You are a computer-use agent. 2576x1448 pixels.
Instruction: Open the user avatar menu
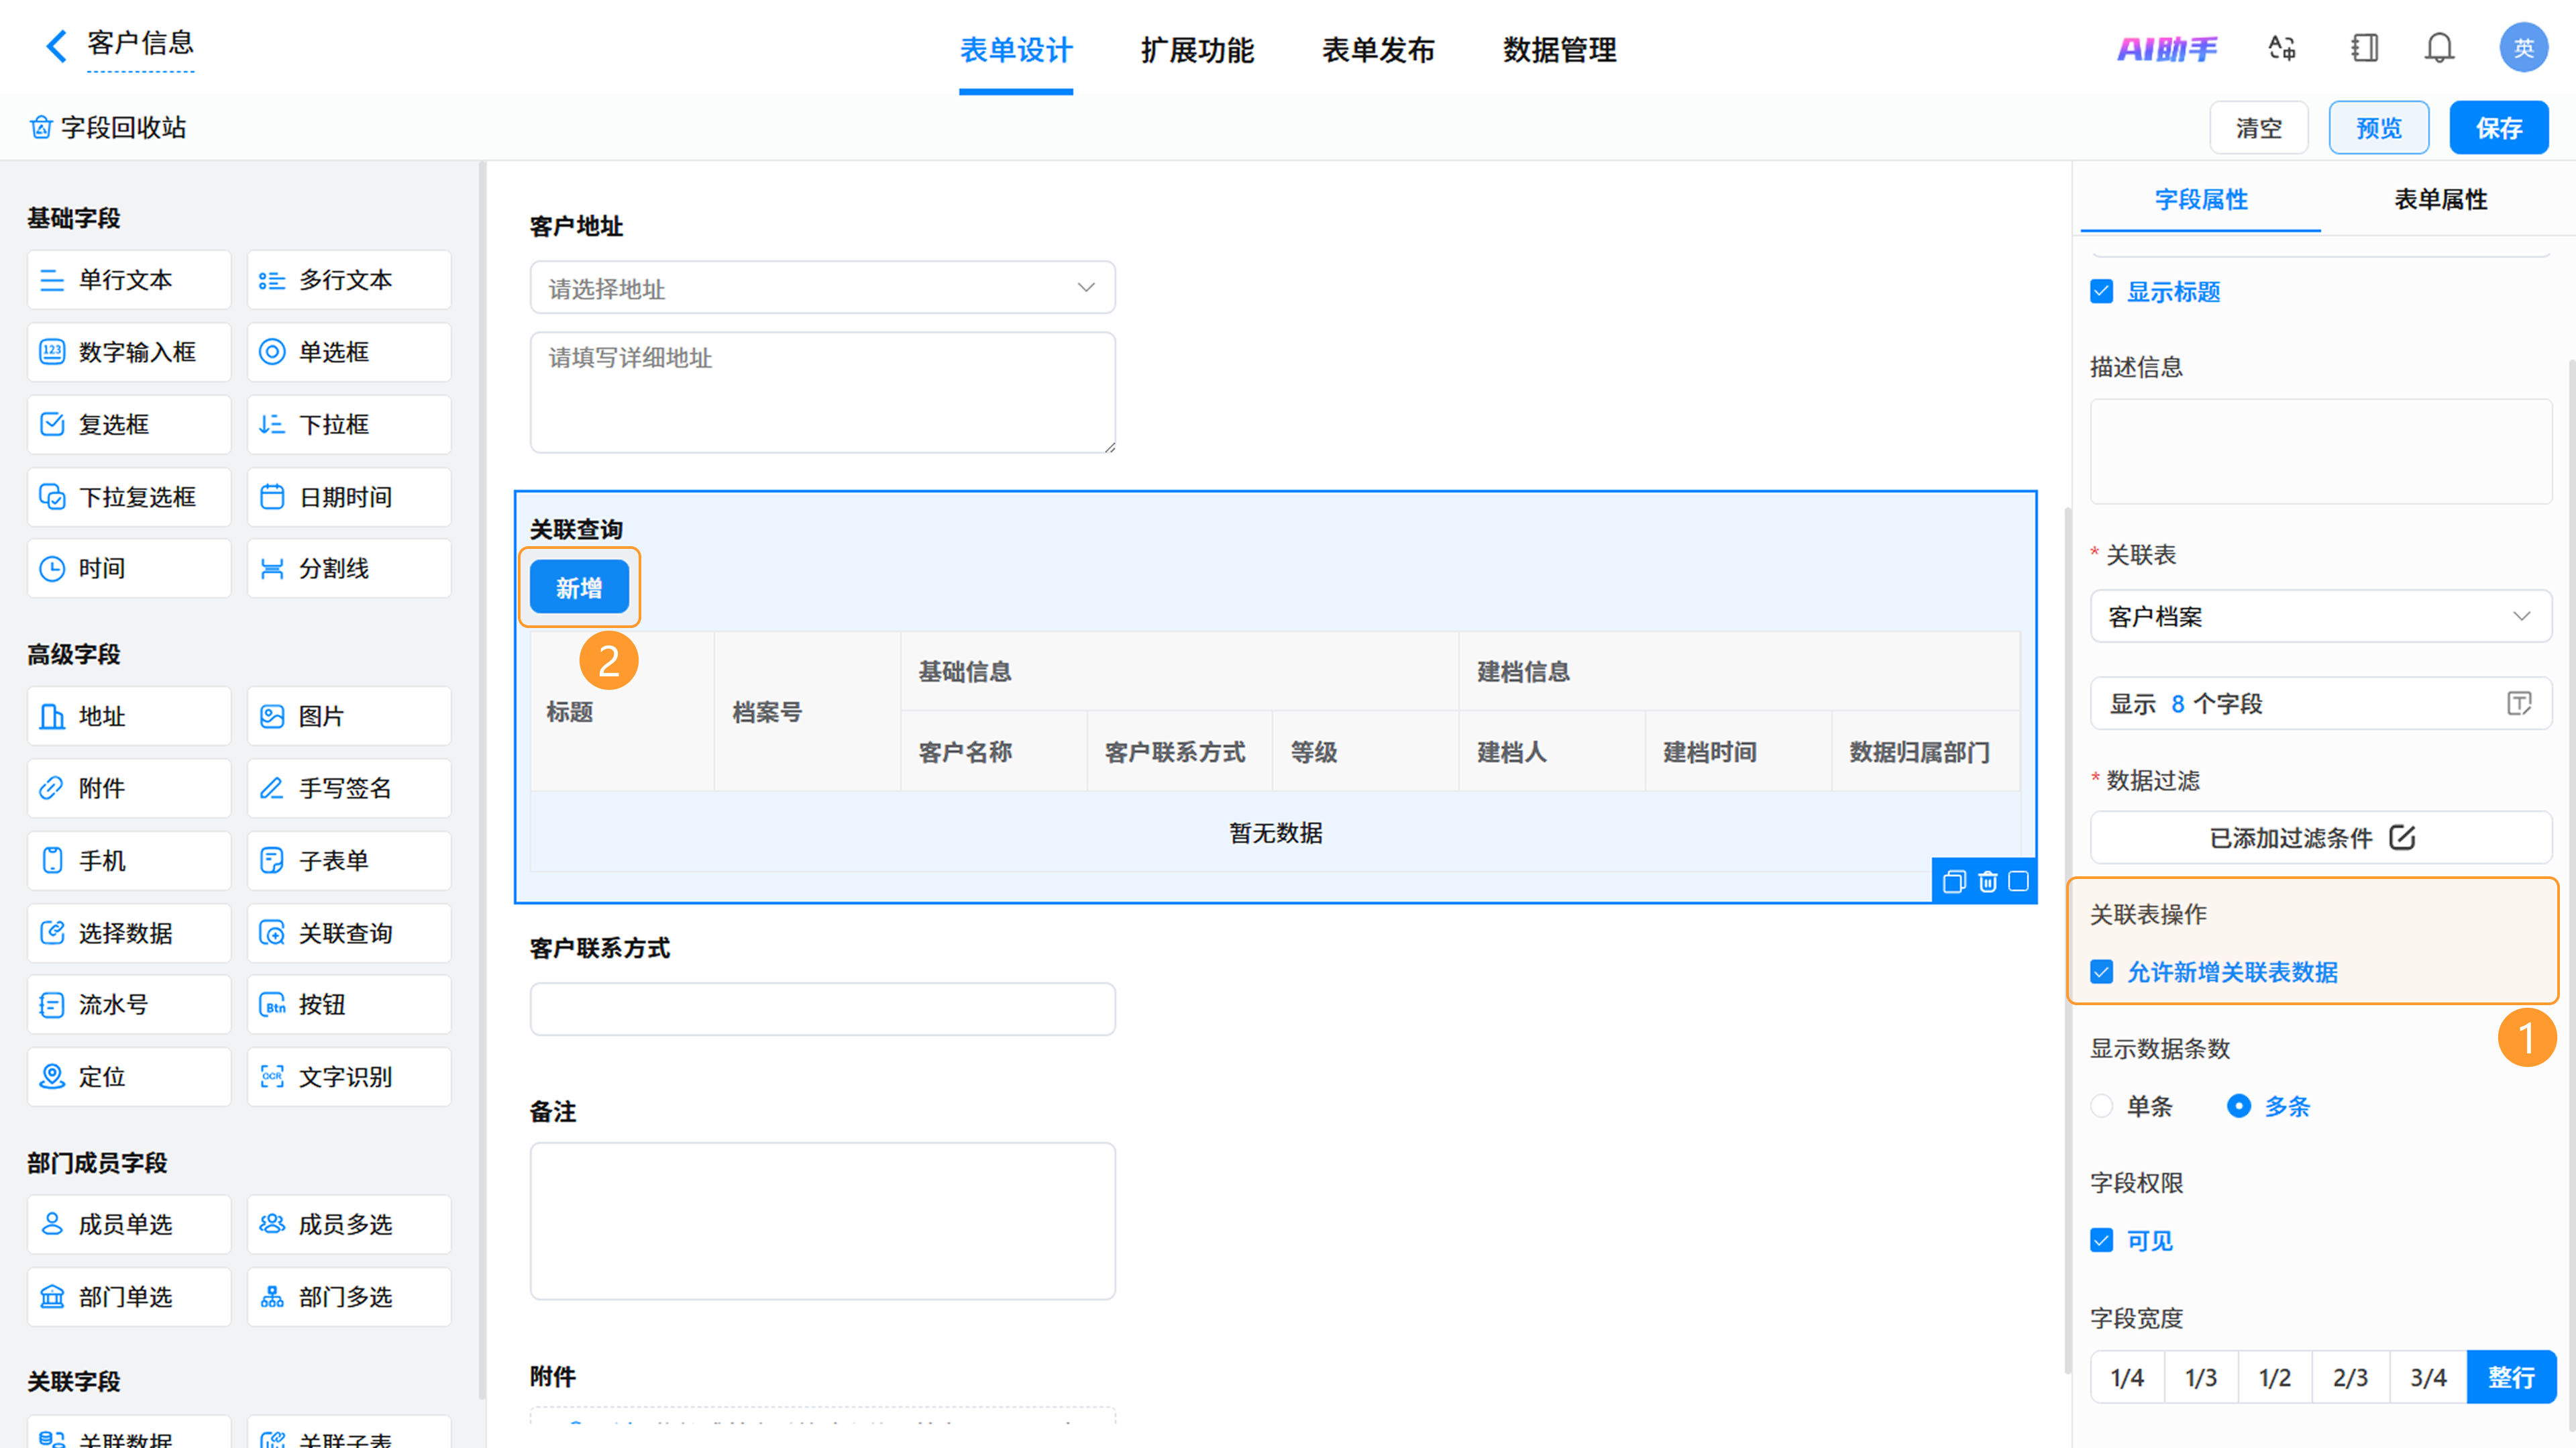[2523, 48]
